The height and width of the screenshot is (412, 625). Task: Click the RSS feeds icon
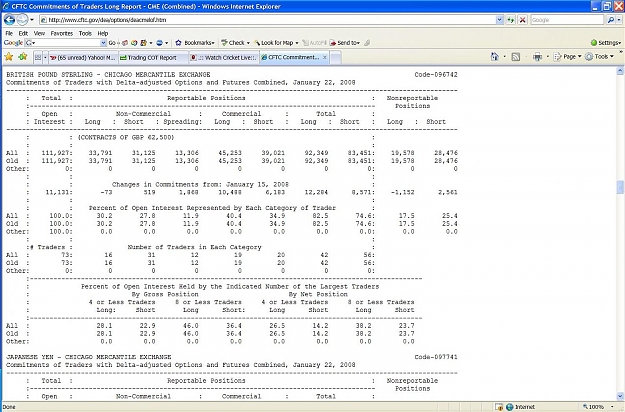(515, 57)
